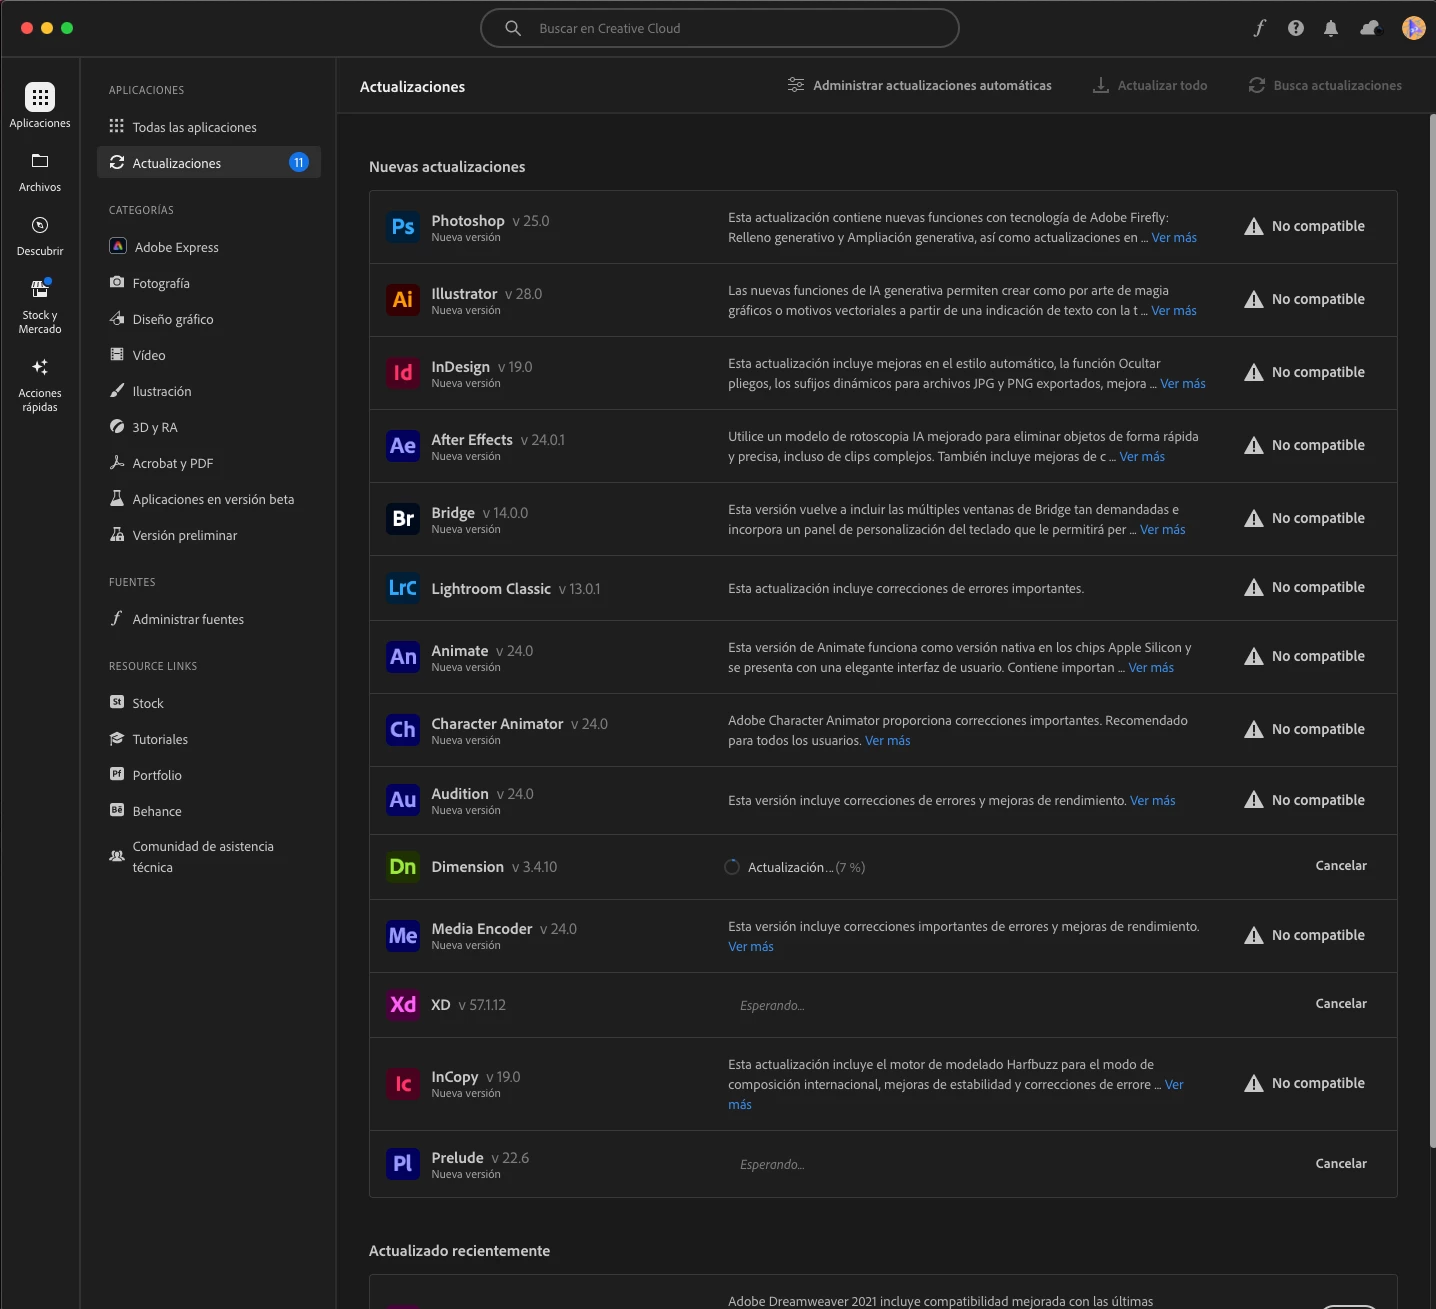The width and height of the screenshot is (1436, 1309).
Task: Click the XD app icon
Action: 403,1005
